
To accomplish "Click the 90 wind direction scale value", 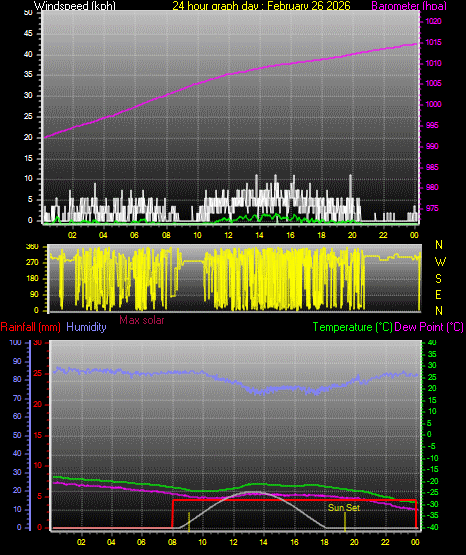I will 34,294.
